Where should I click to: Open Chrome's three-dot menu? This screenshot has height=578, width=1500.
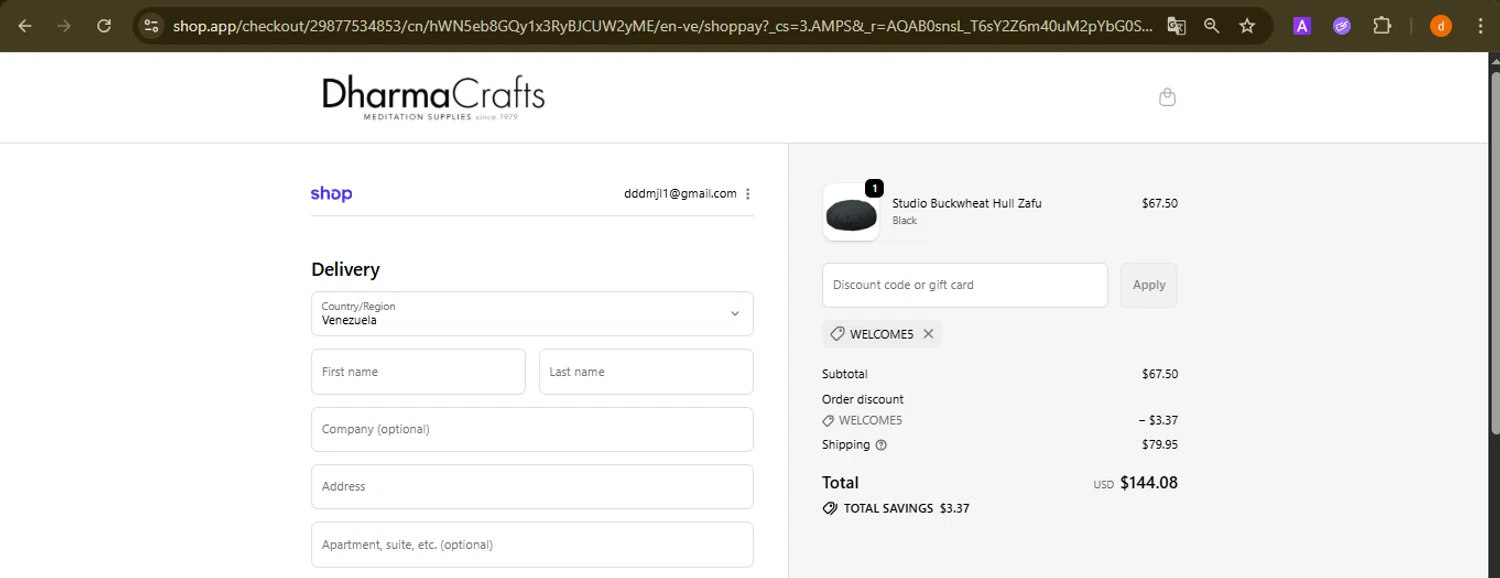1479,26
